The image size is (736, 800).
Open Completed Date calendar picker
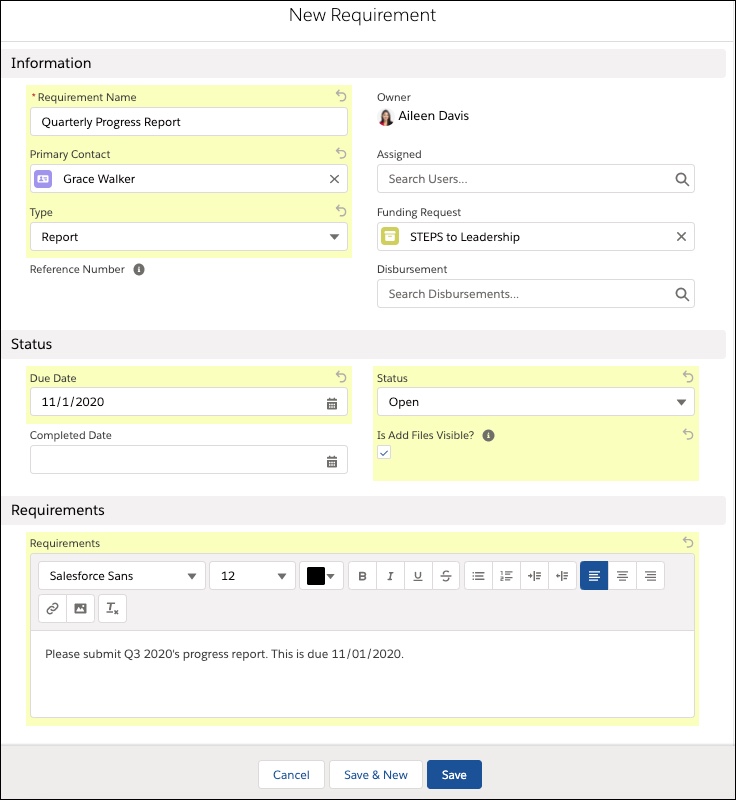[332, 462]
